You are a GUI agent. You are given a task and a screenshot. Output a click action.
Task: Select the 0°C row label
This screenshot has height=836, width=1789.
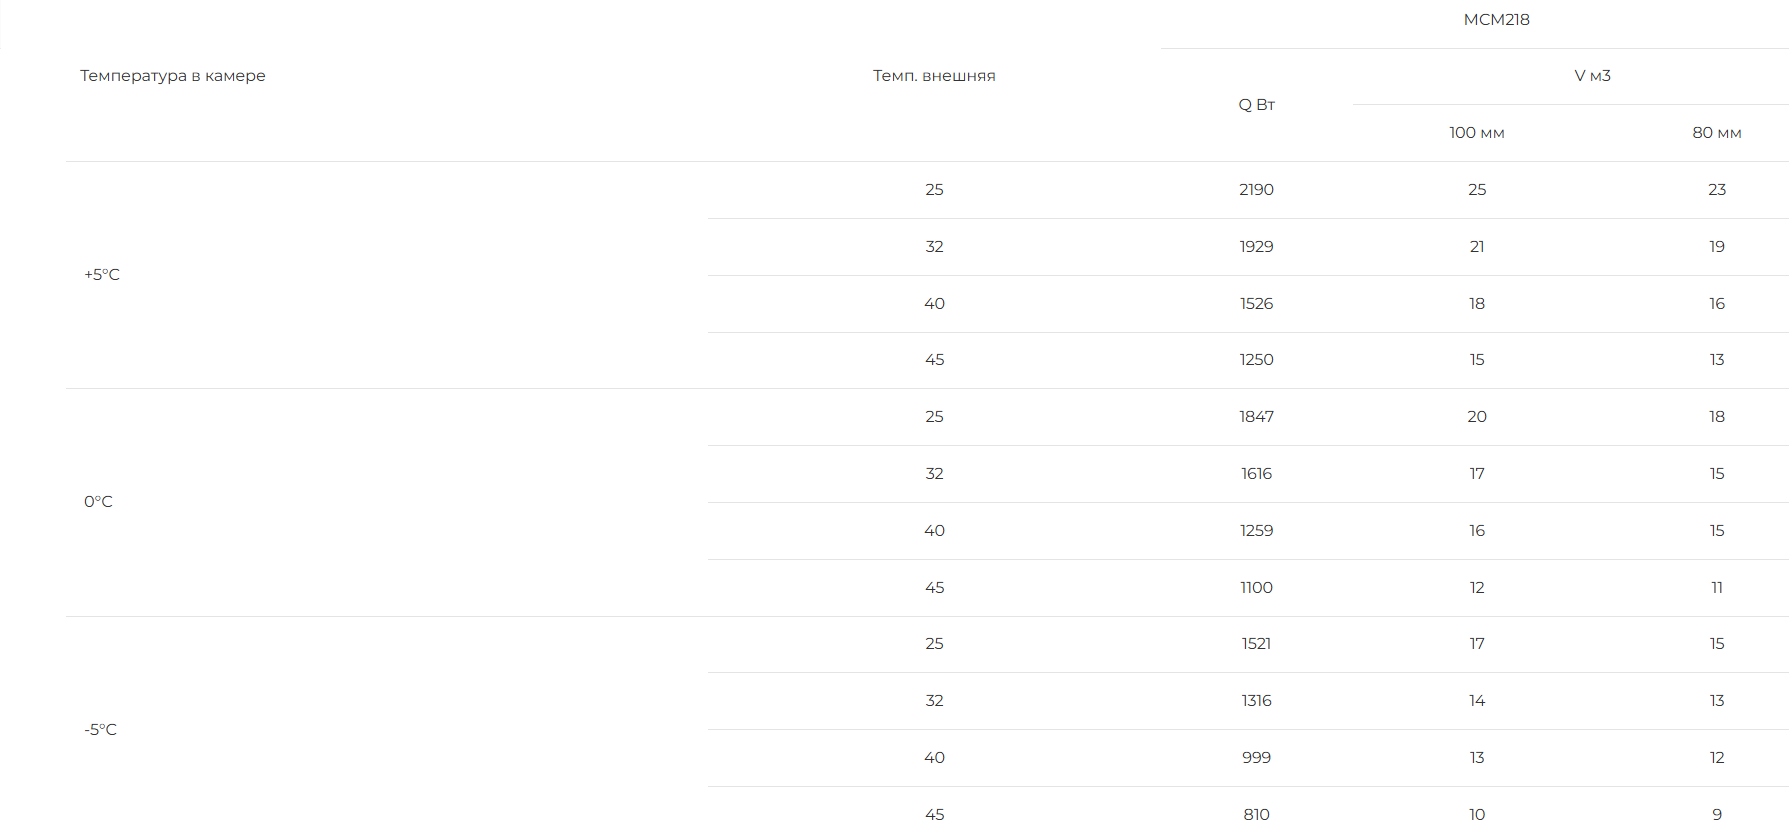tap(98, 502)
